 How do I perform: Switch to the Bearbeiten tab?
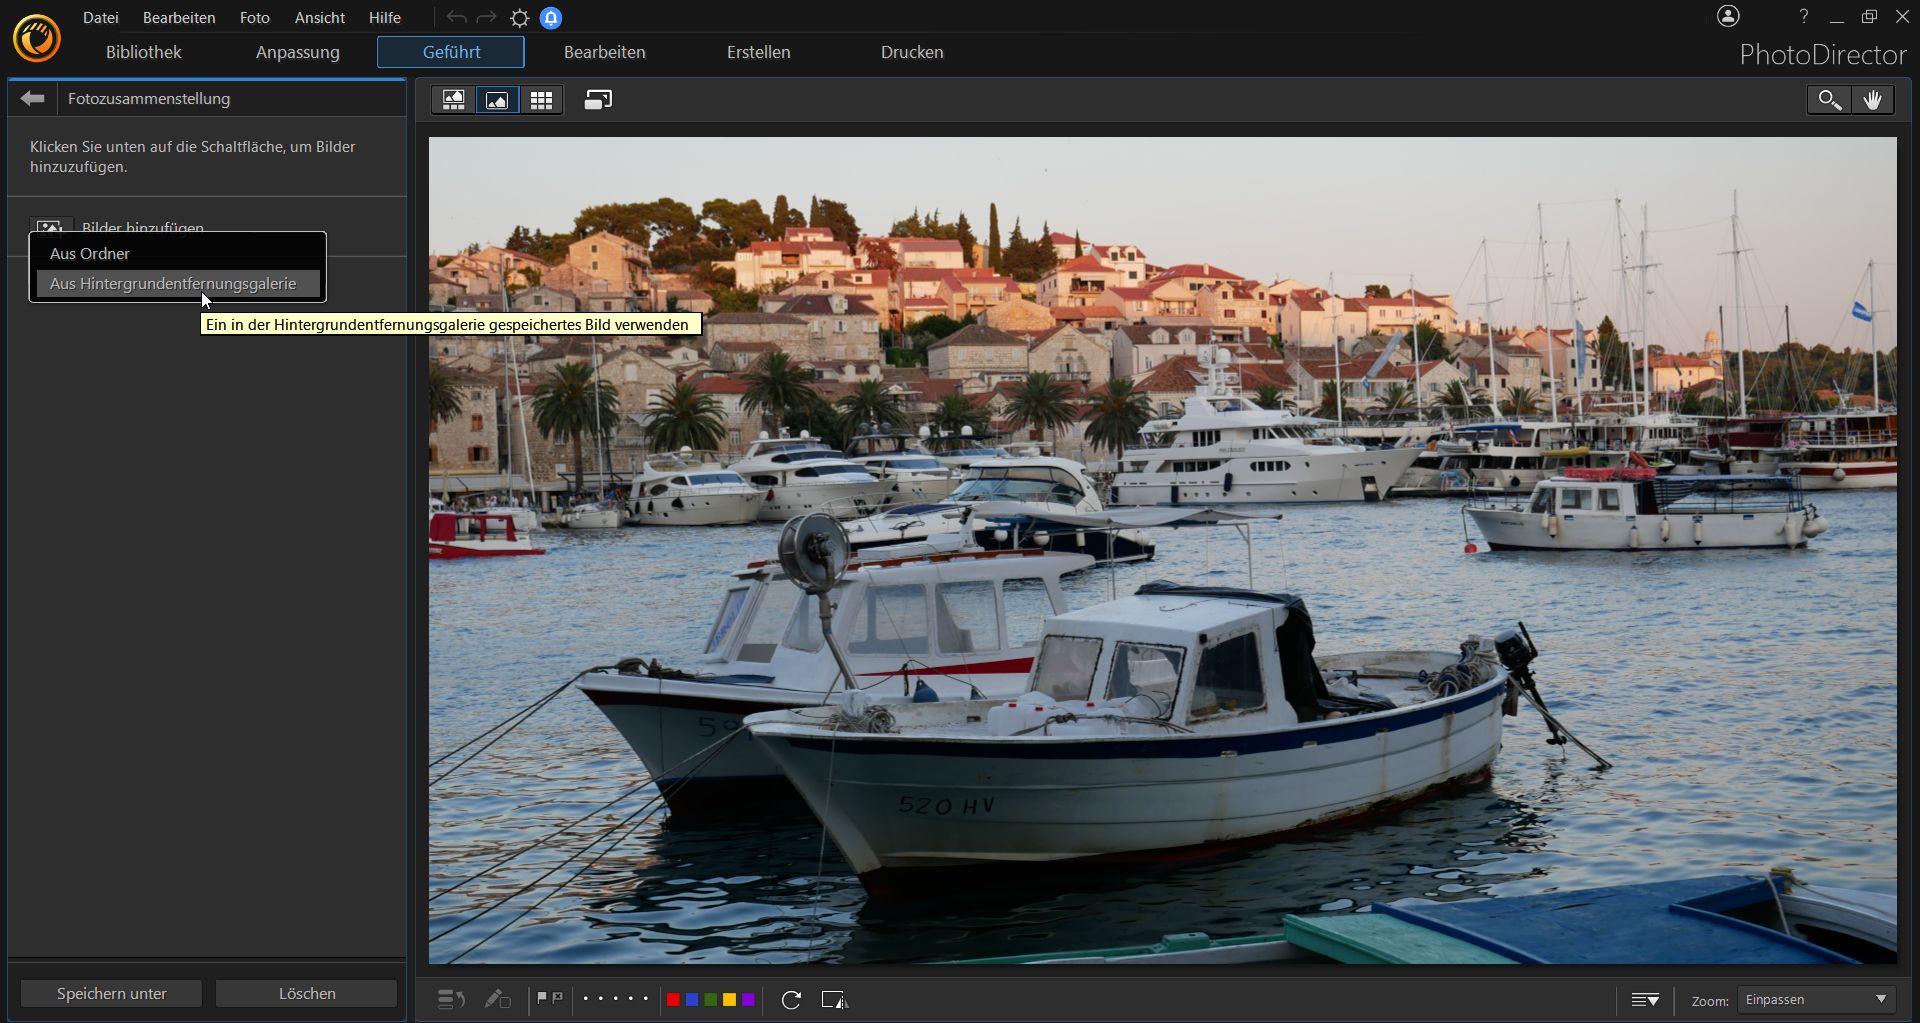604,52
